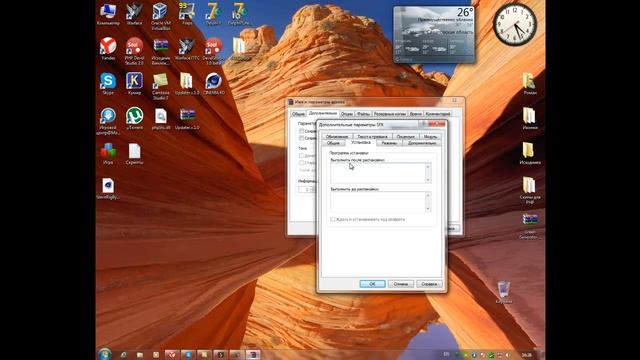Select the Updater v.1.0 WinRAR archive icon
640x360 pixels.
(x=187, y=118)
